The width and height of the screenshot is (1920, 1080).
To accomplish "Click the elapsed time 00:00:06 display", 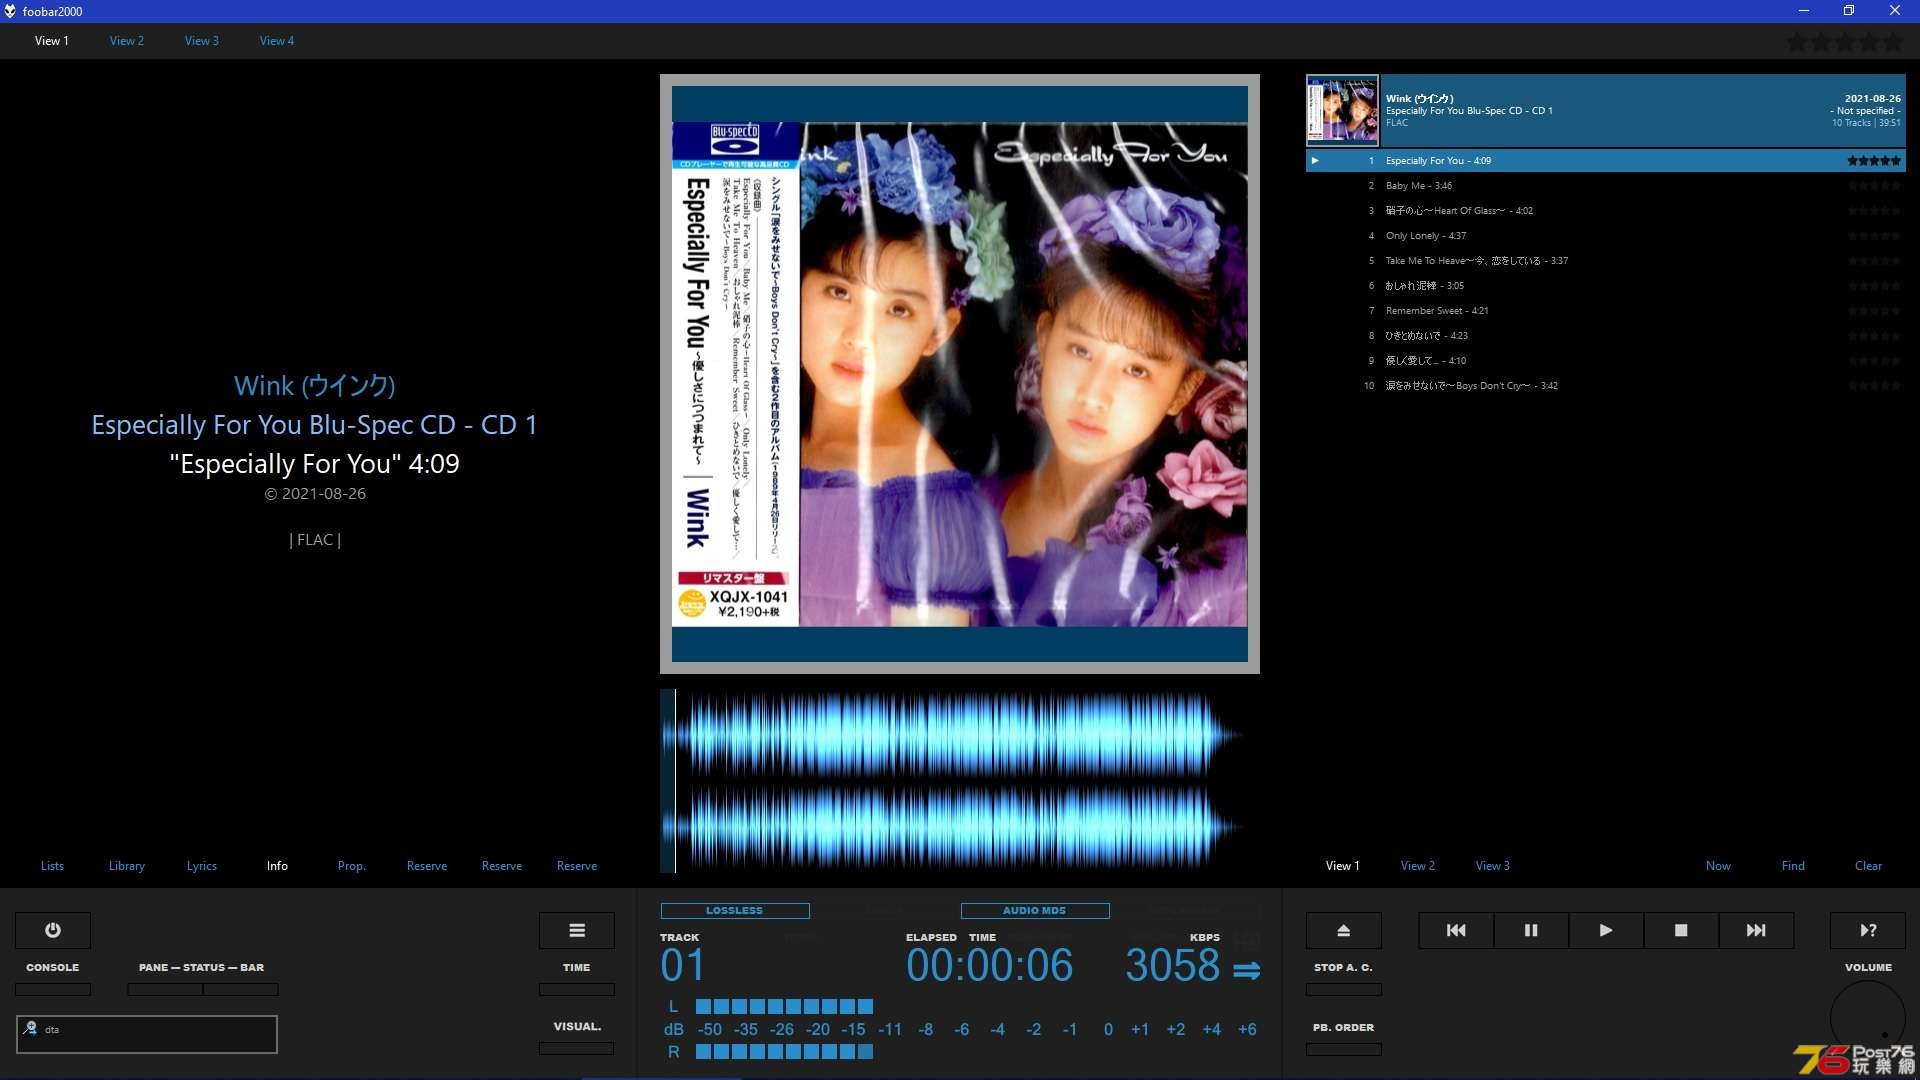I will 989,966.
